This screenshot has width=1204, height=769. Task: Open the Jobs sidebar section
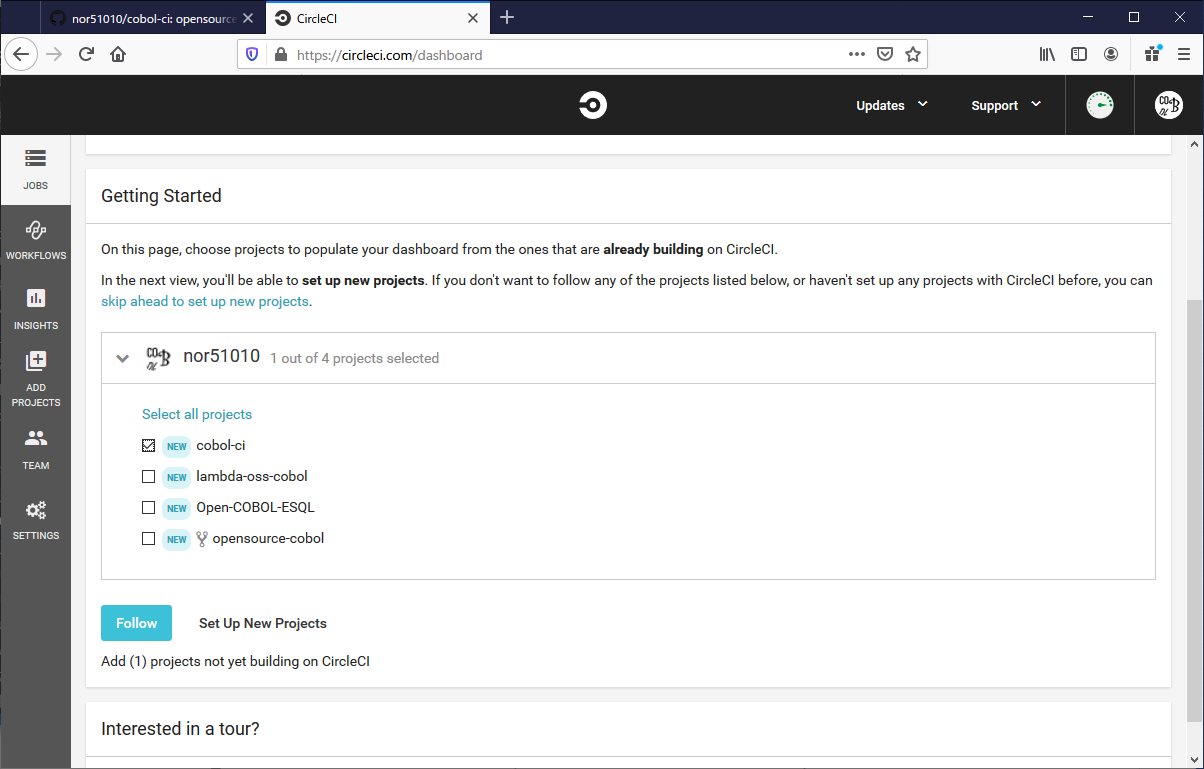(35, 169)
